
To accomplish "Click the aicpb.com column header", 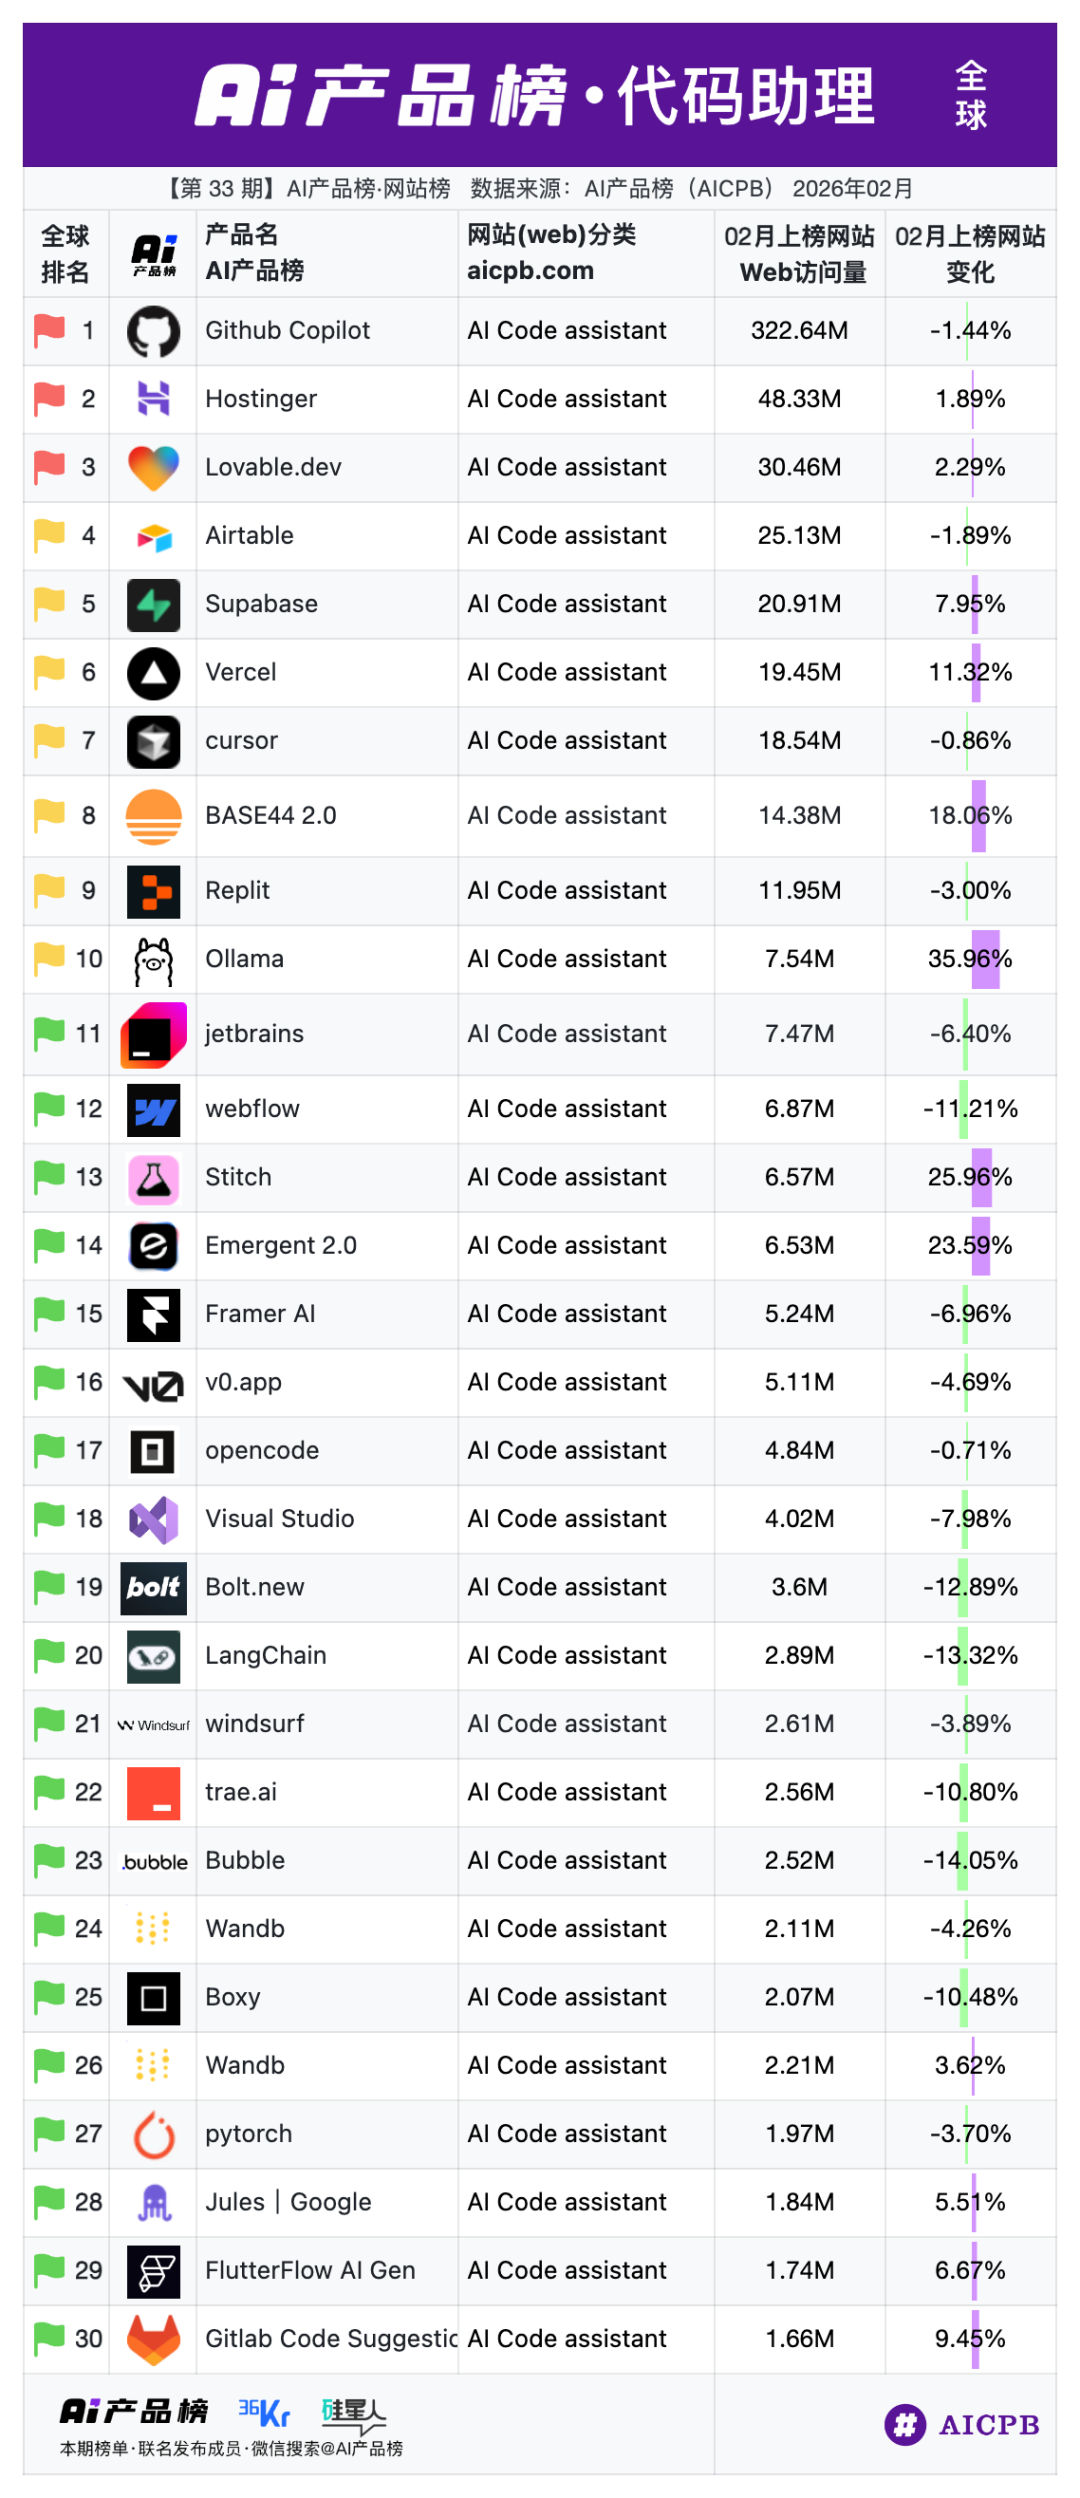I will (530, 271).
